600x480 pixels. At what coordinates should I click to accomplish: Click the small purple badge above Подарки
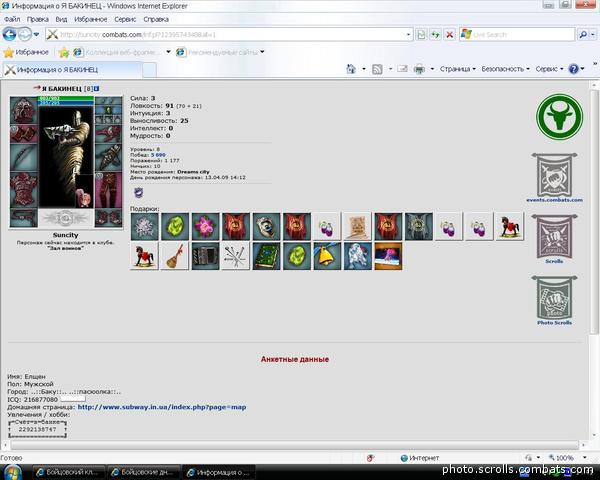139,193
